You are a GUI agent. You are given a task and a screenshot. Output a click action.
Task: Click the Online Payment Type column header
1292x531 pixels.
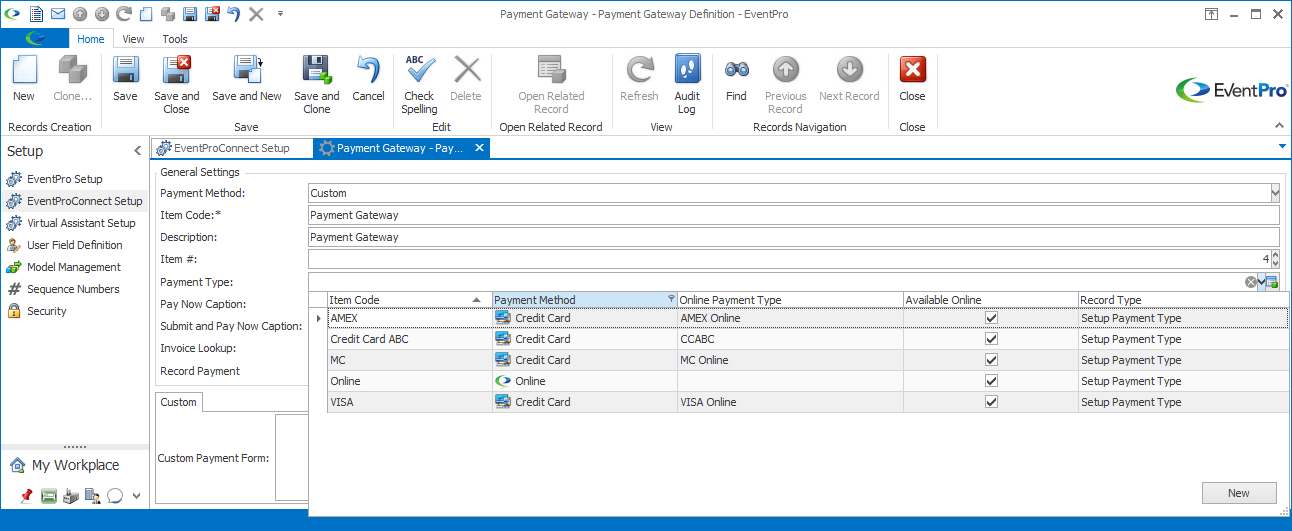(x=790, y=300)
